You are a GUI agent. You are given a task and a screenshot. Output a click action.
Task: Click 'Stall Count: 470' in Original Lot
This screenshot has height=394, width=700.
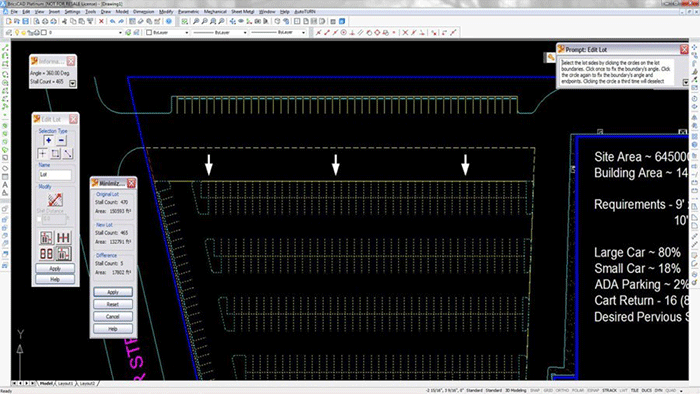click(x=112, y=202)
